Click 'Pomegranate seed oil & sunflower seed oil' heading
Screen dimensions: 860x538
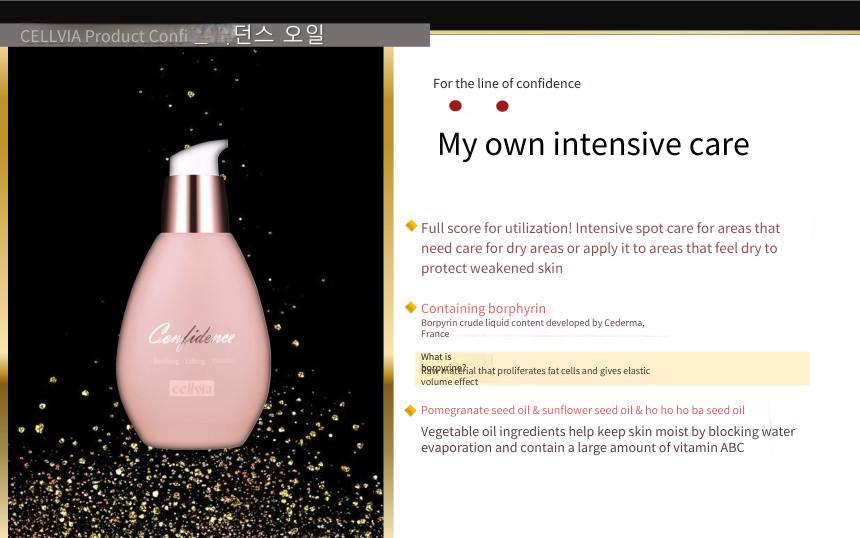(582, 410)
